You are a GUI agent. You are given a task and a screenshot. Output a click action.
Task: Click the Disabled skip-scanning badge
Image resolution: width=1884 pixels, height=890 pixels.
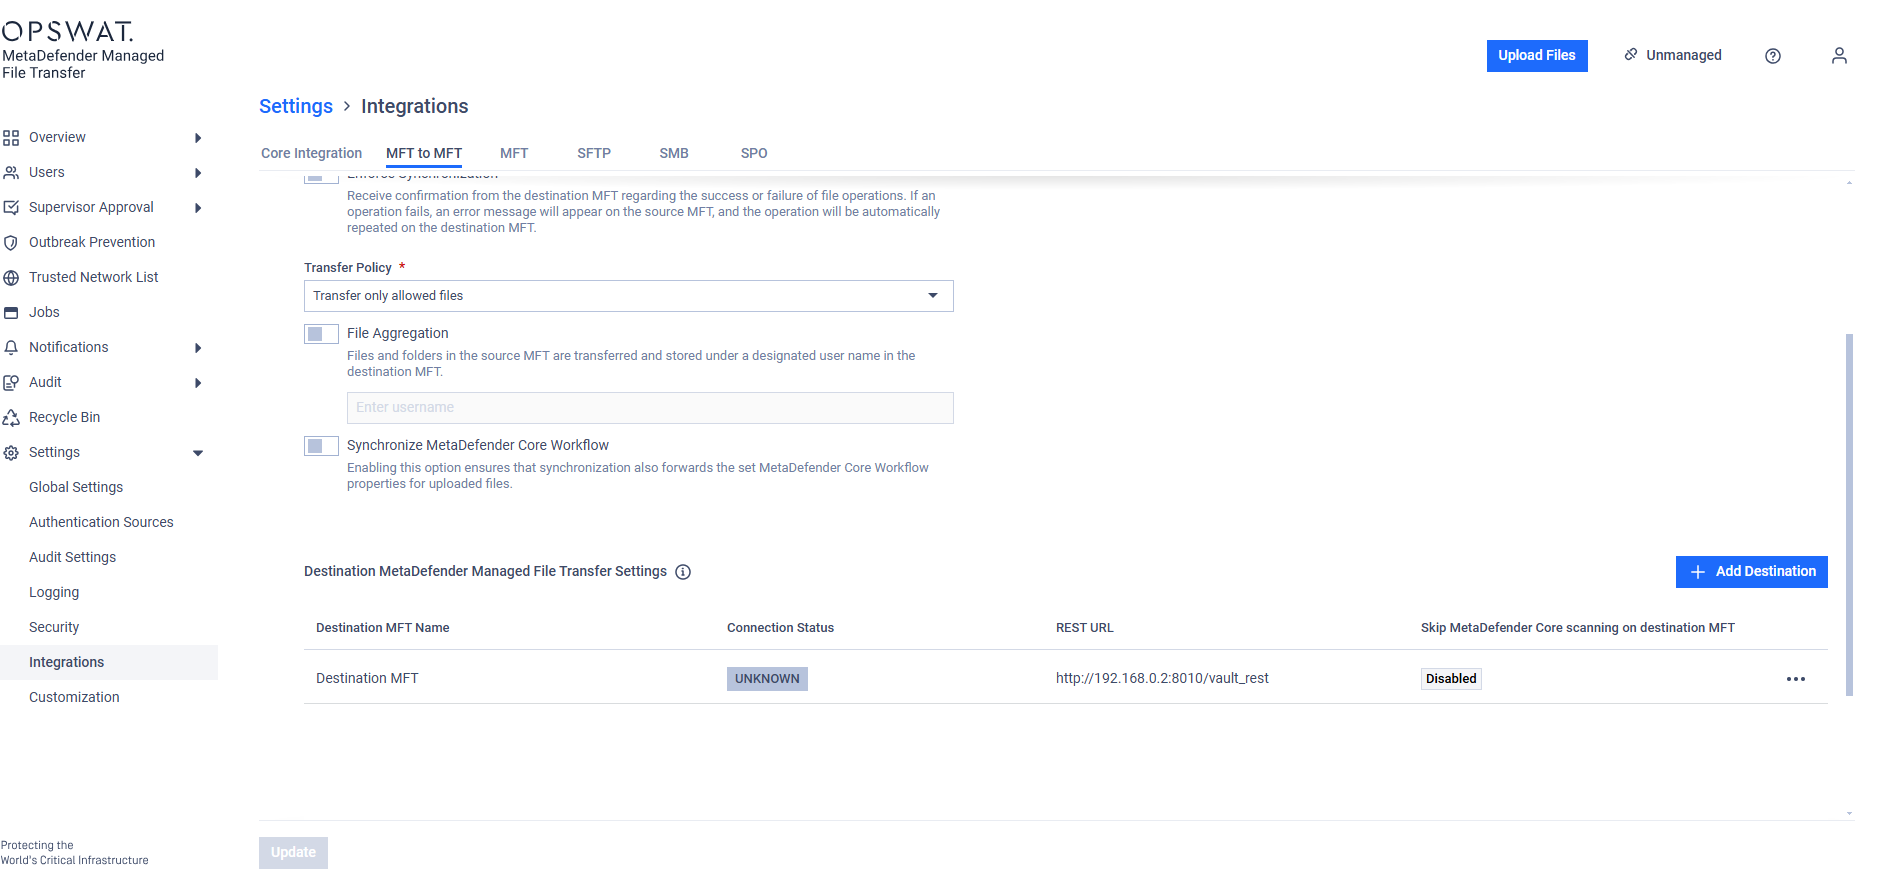pyautogui.click(x=1451, y=679)
